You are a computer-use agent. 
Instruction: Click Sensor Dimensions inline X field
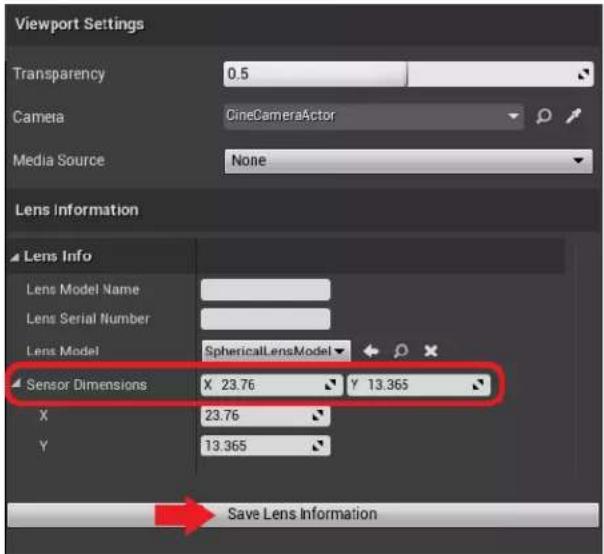tap(272, 385)
